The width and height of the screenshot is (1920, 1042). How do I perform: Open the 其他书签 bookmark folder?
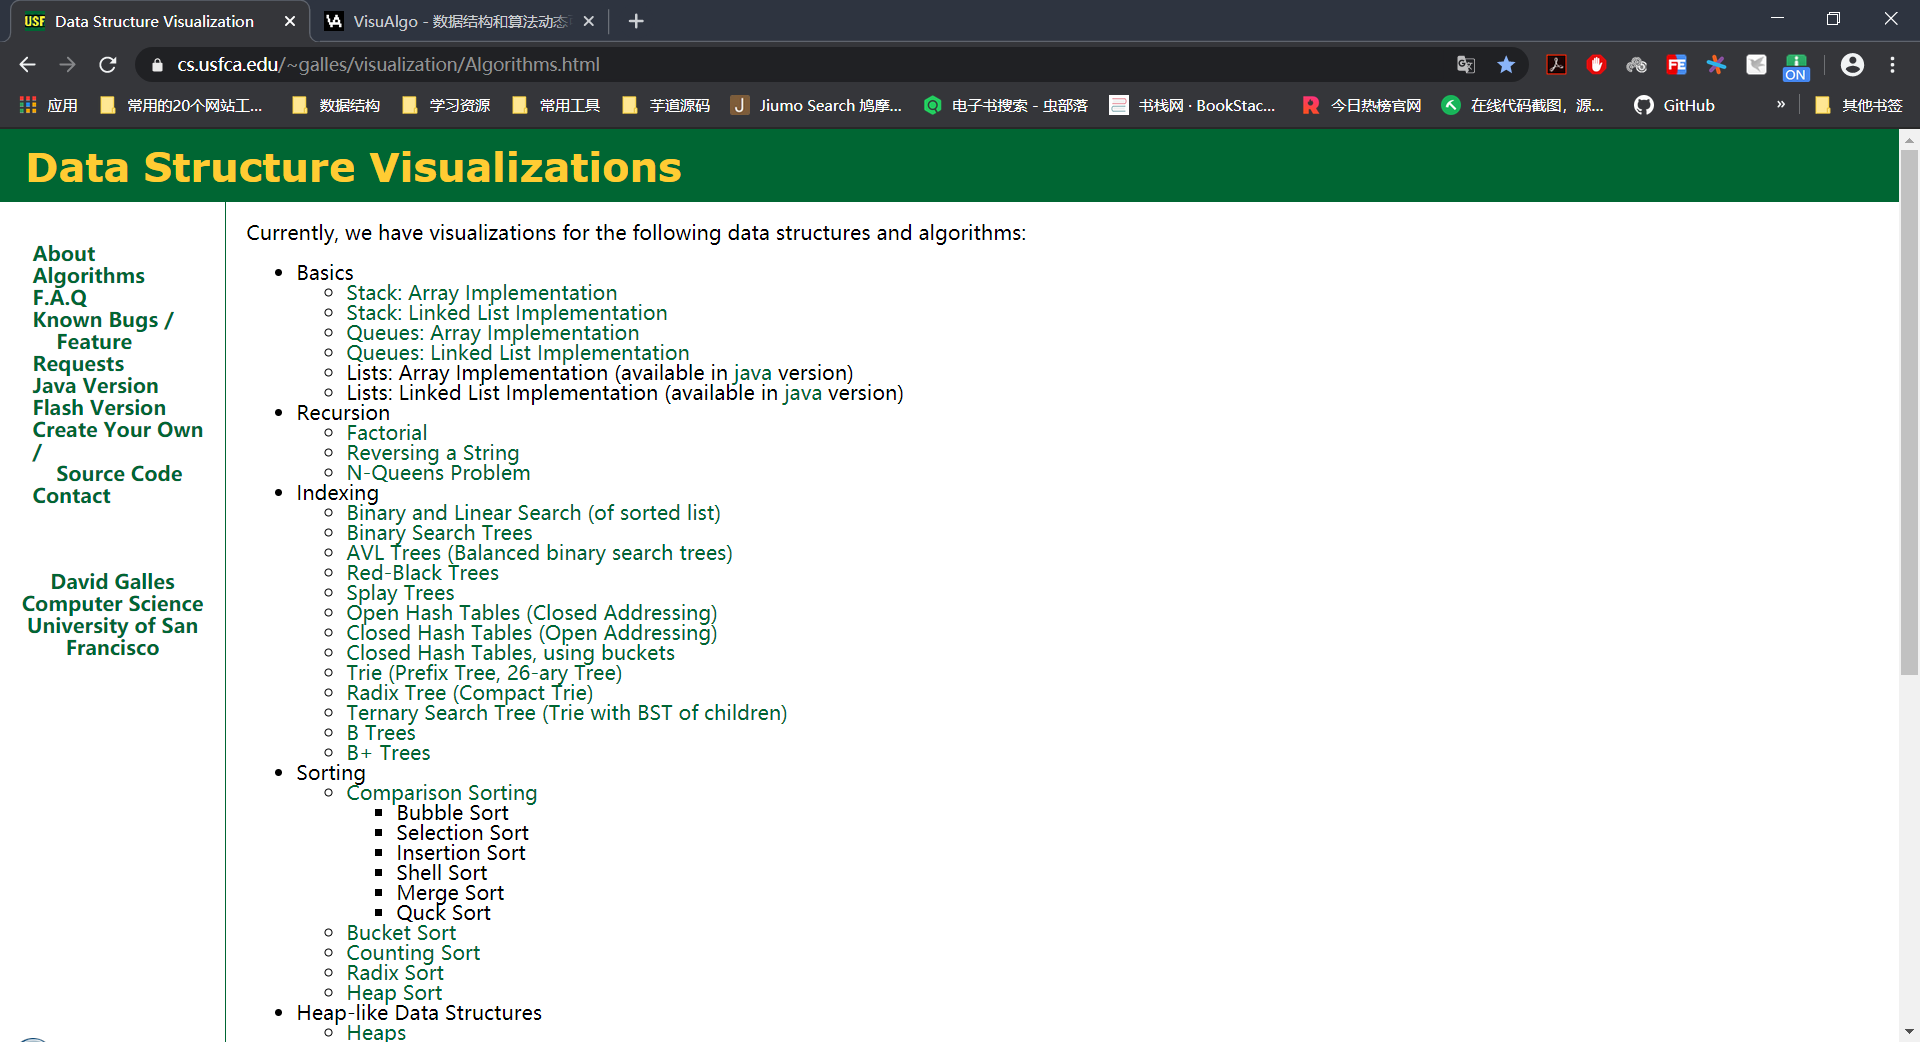[1859, 105]
